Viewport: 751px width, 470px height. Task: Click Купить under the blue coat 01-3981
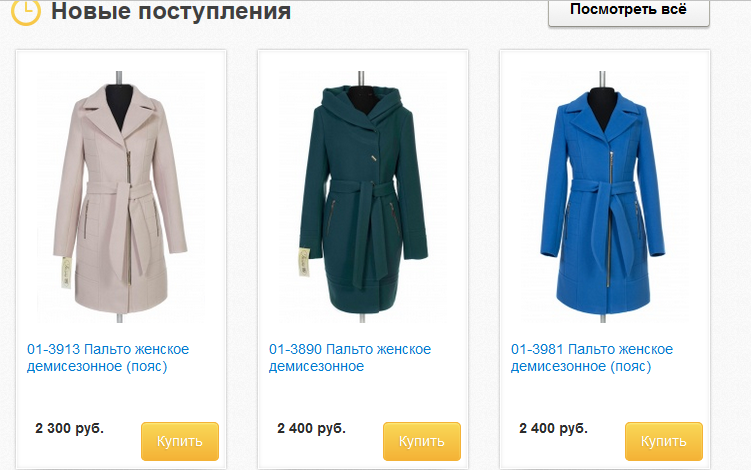coord(663,441)
